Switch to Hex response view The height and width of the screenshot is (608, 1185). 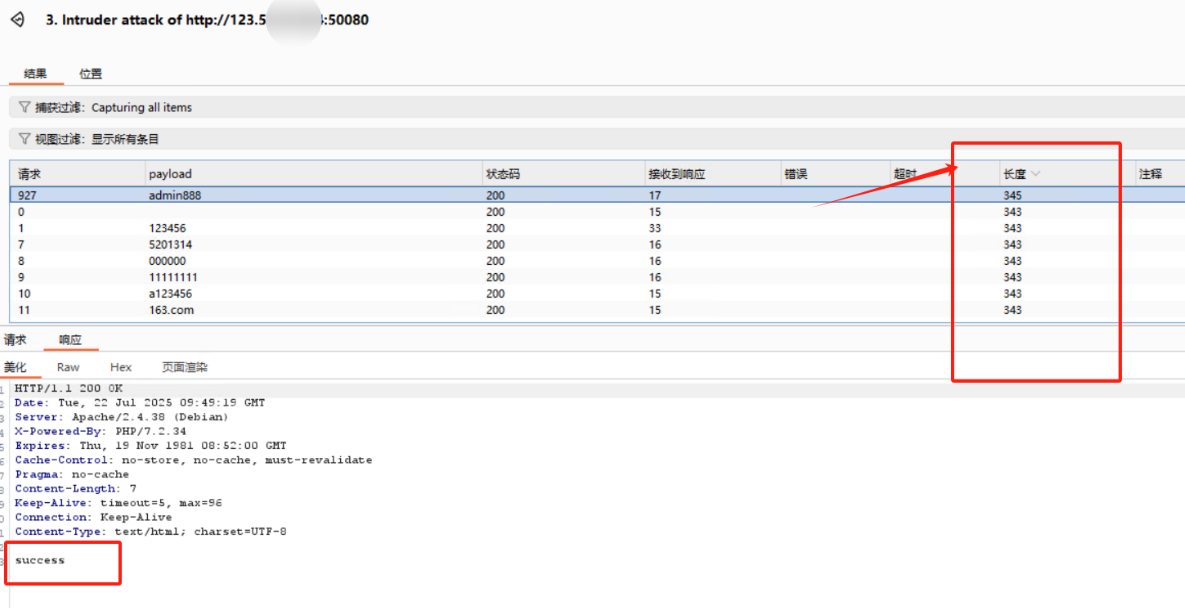(x=121, y=367)
